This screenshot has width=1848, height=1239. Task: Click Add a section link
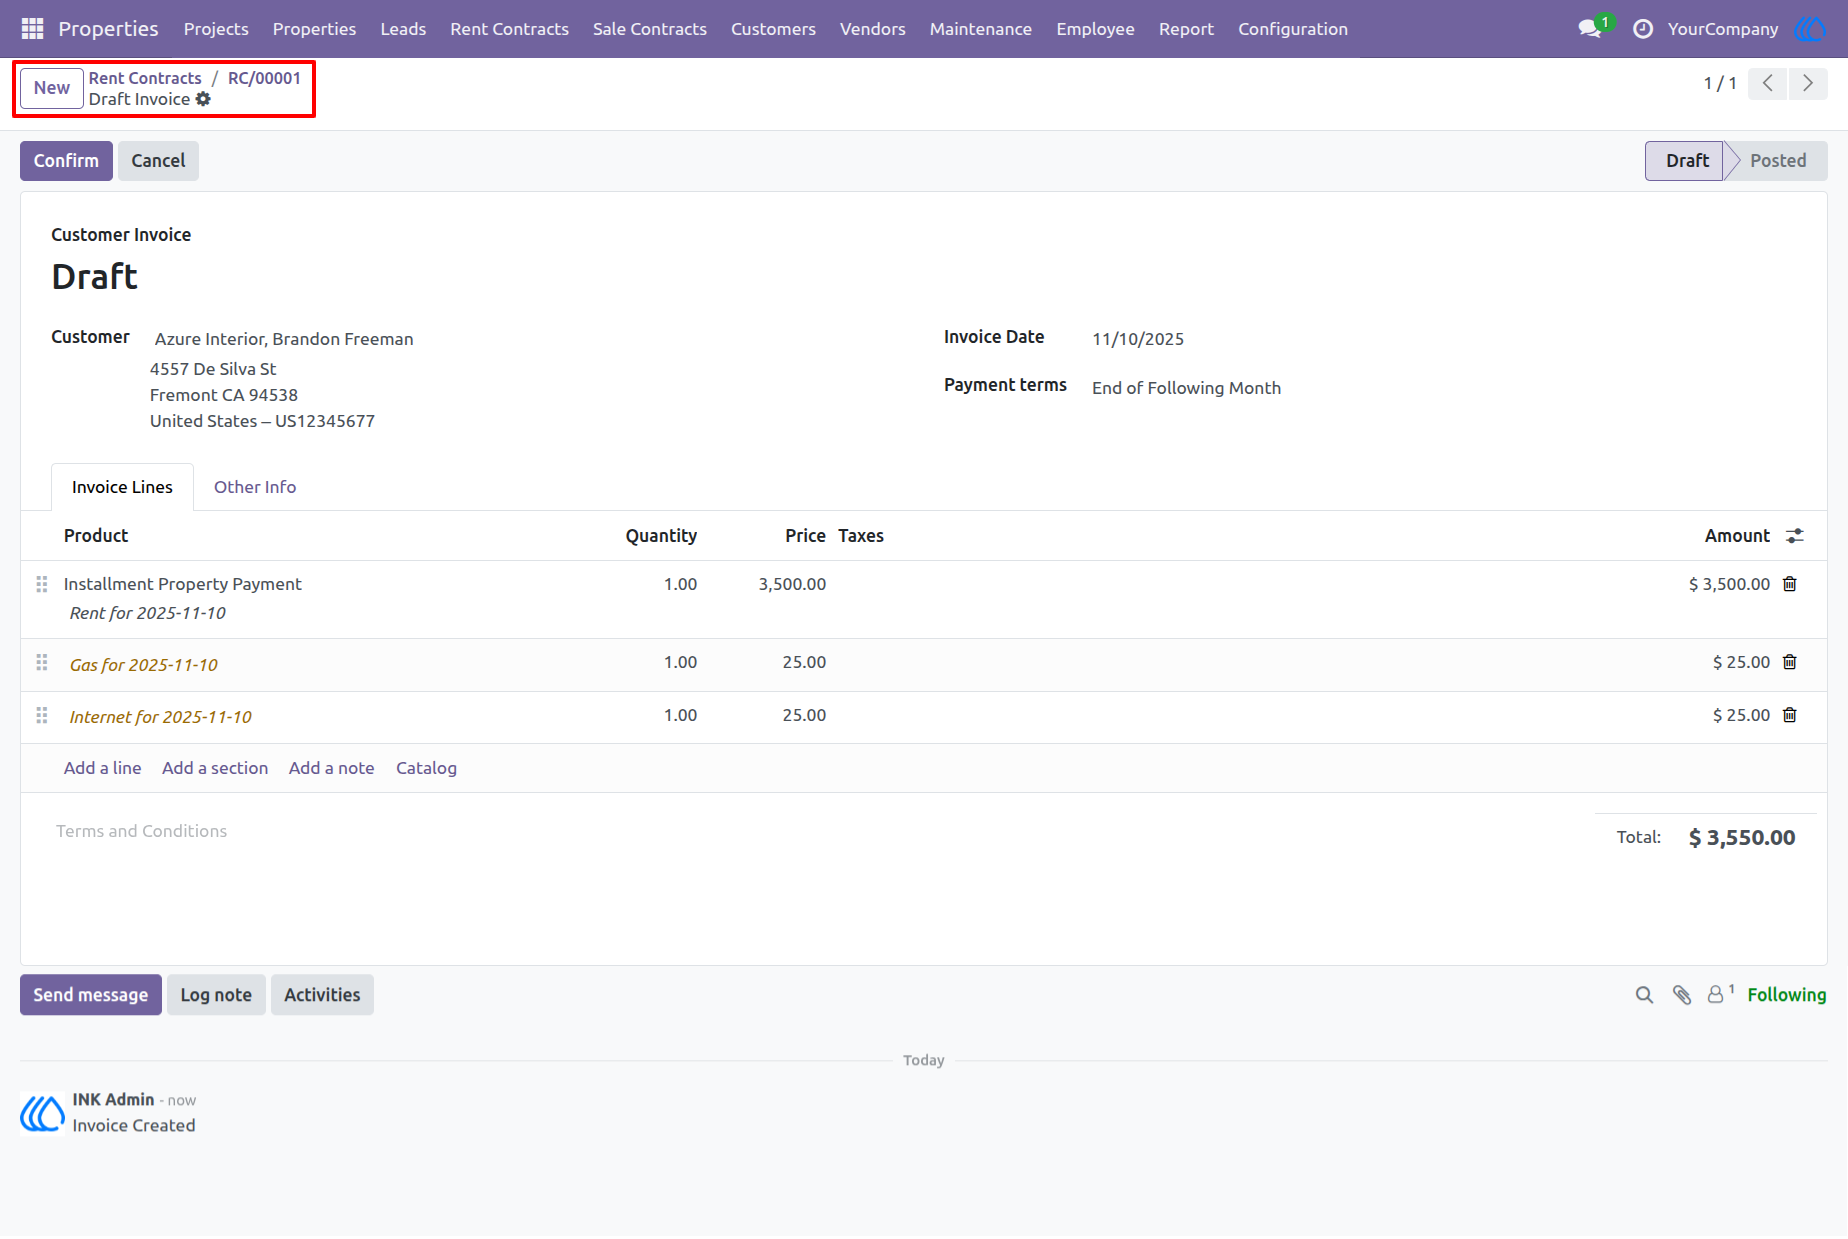pyautogui.click(x=215, y=768)
